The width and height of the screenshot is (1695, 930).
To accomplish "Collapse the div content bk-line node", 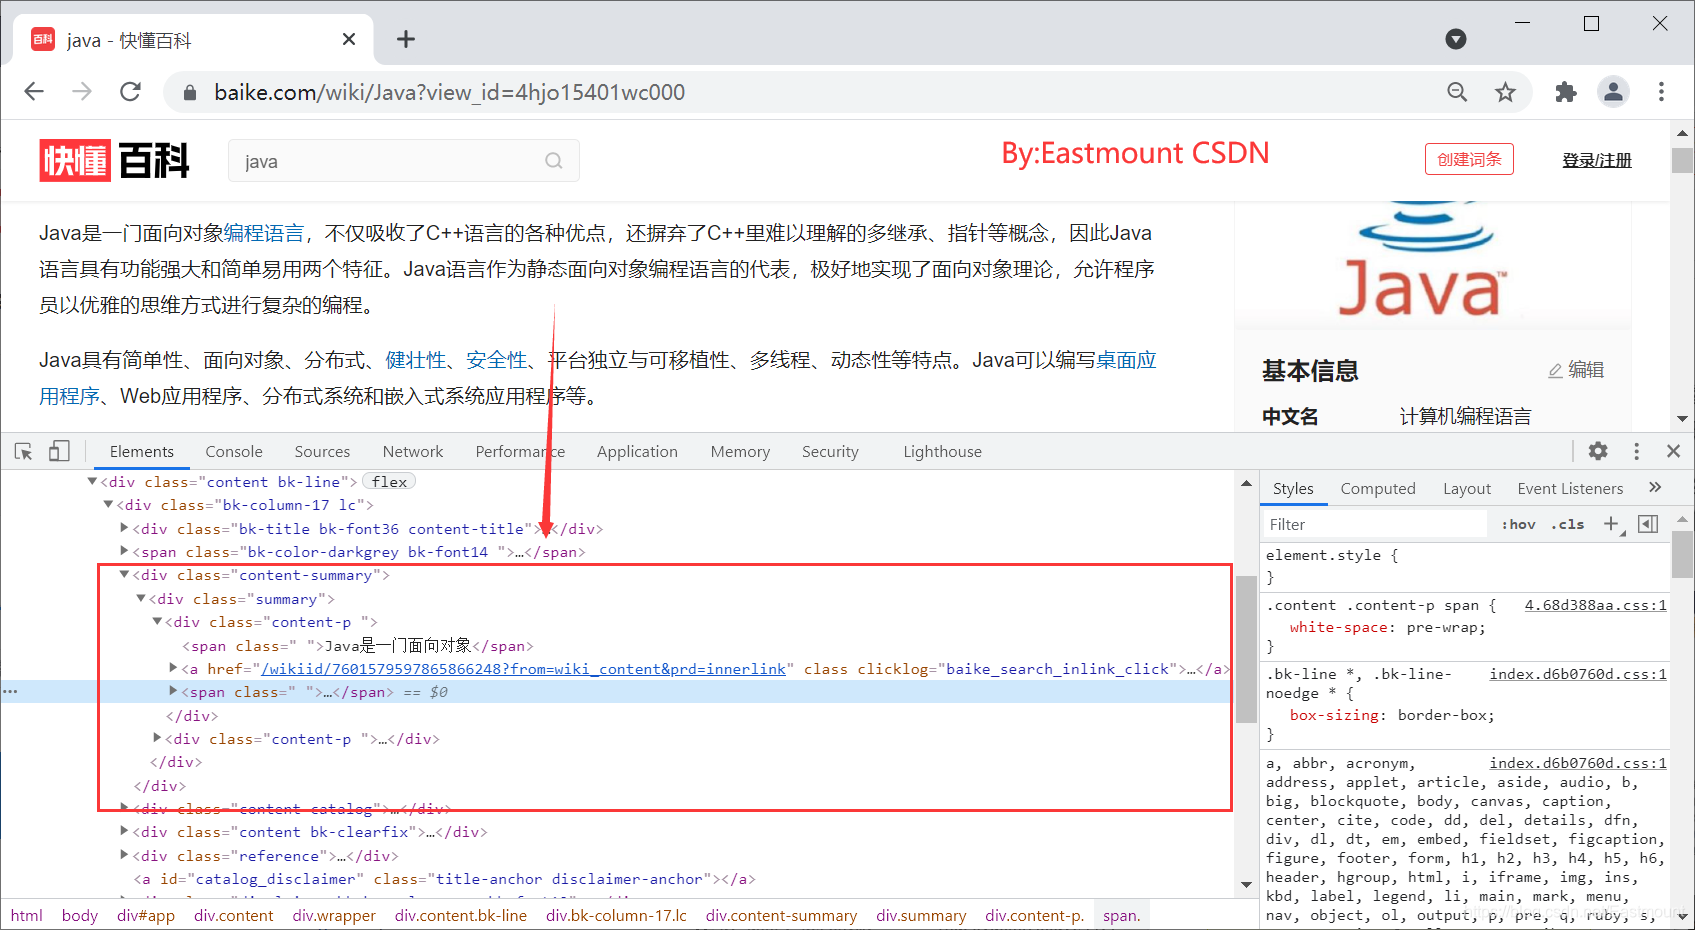I will 92,481.
